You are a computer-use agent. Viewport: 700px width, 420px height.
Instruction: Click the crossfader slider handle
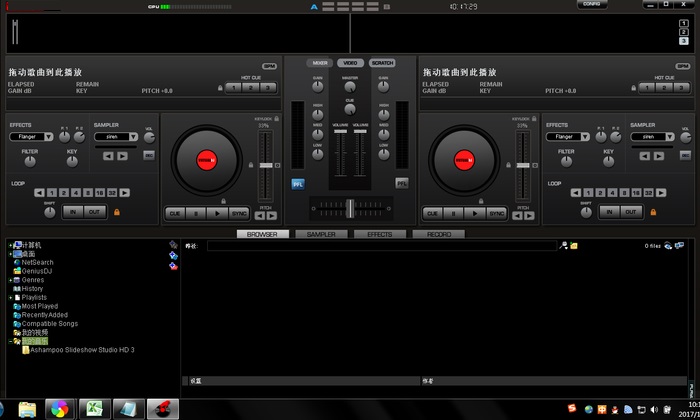[x=349, y=207]
